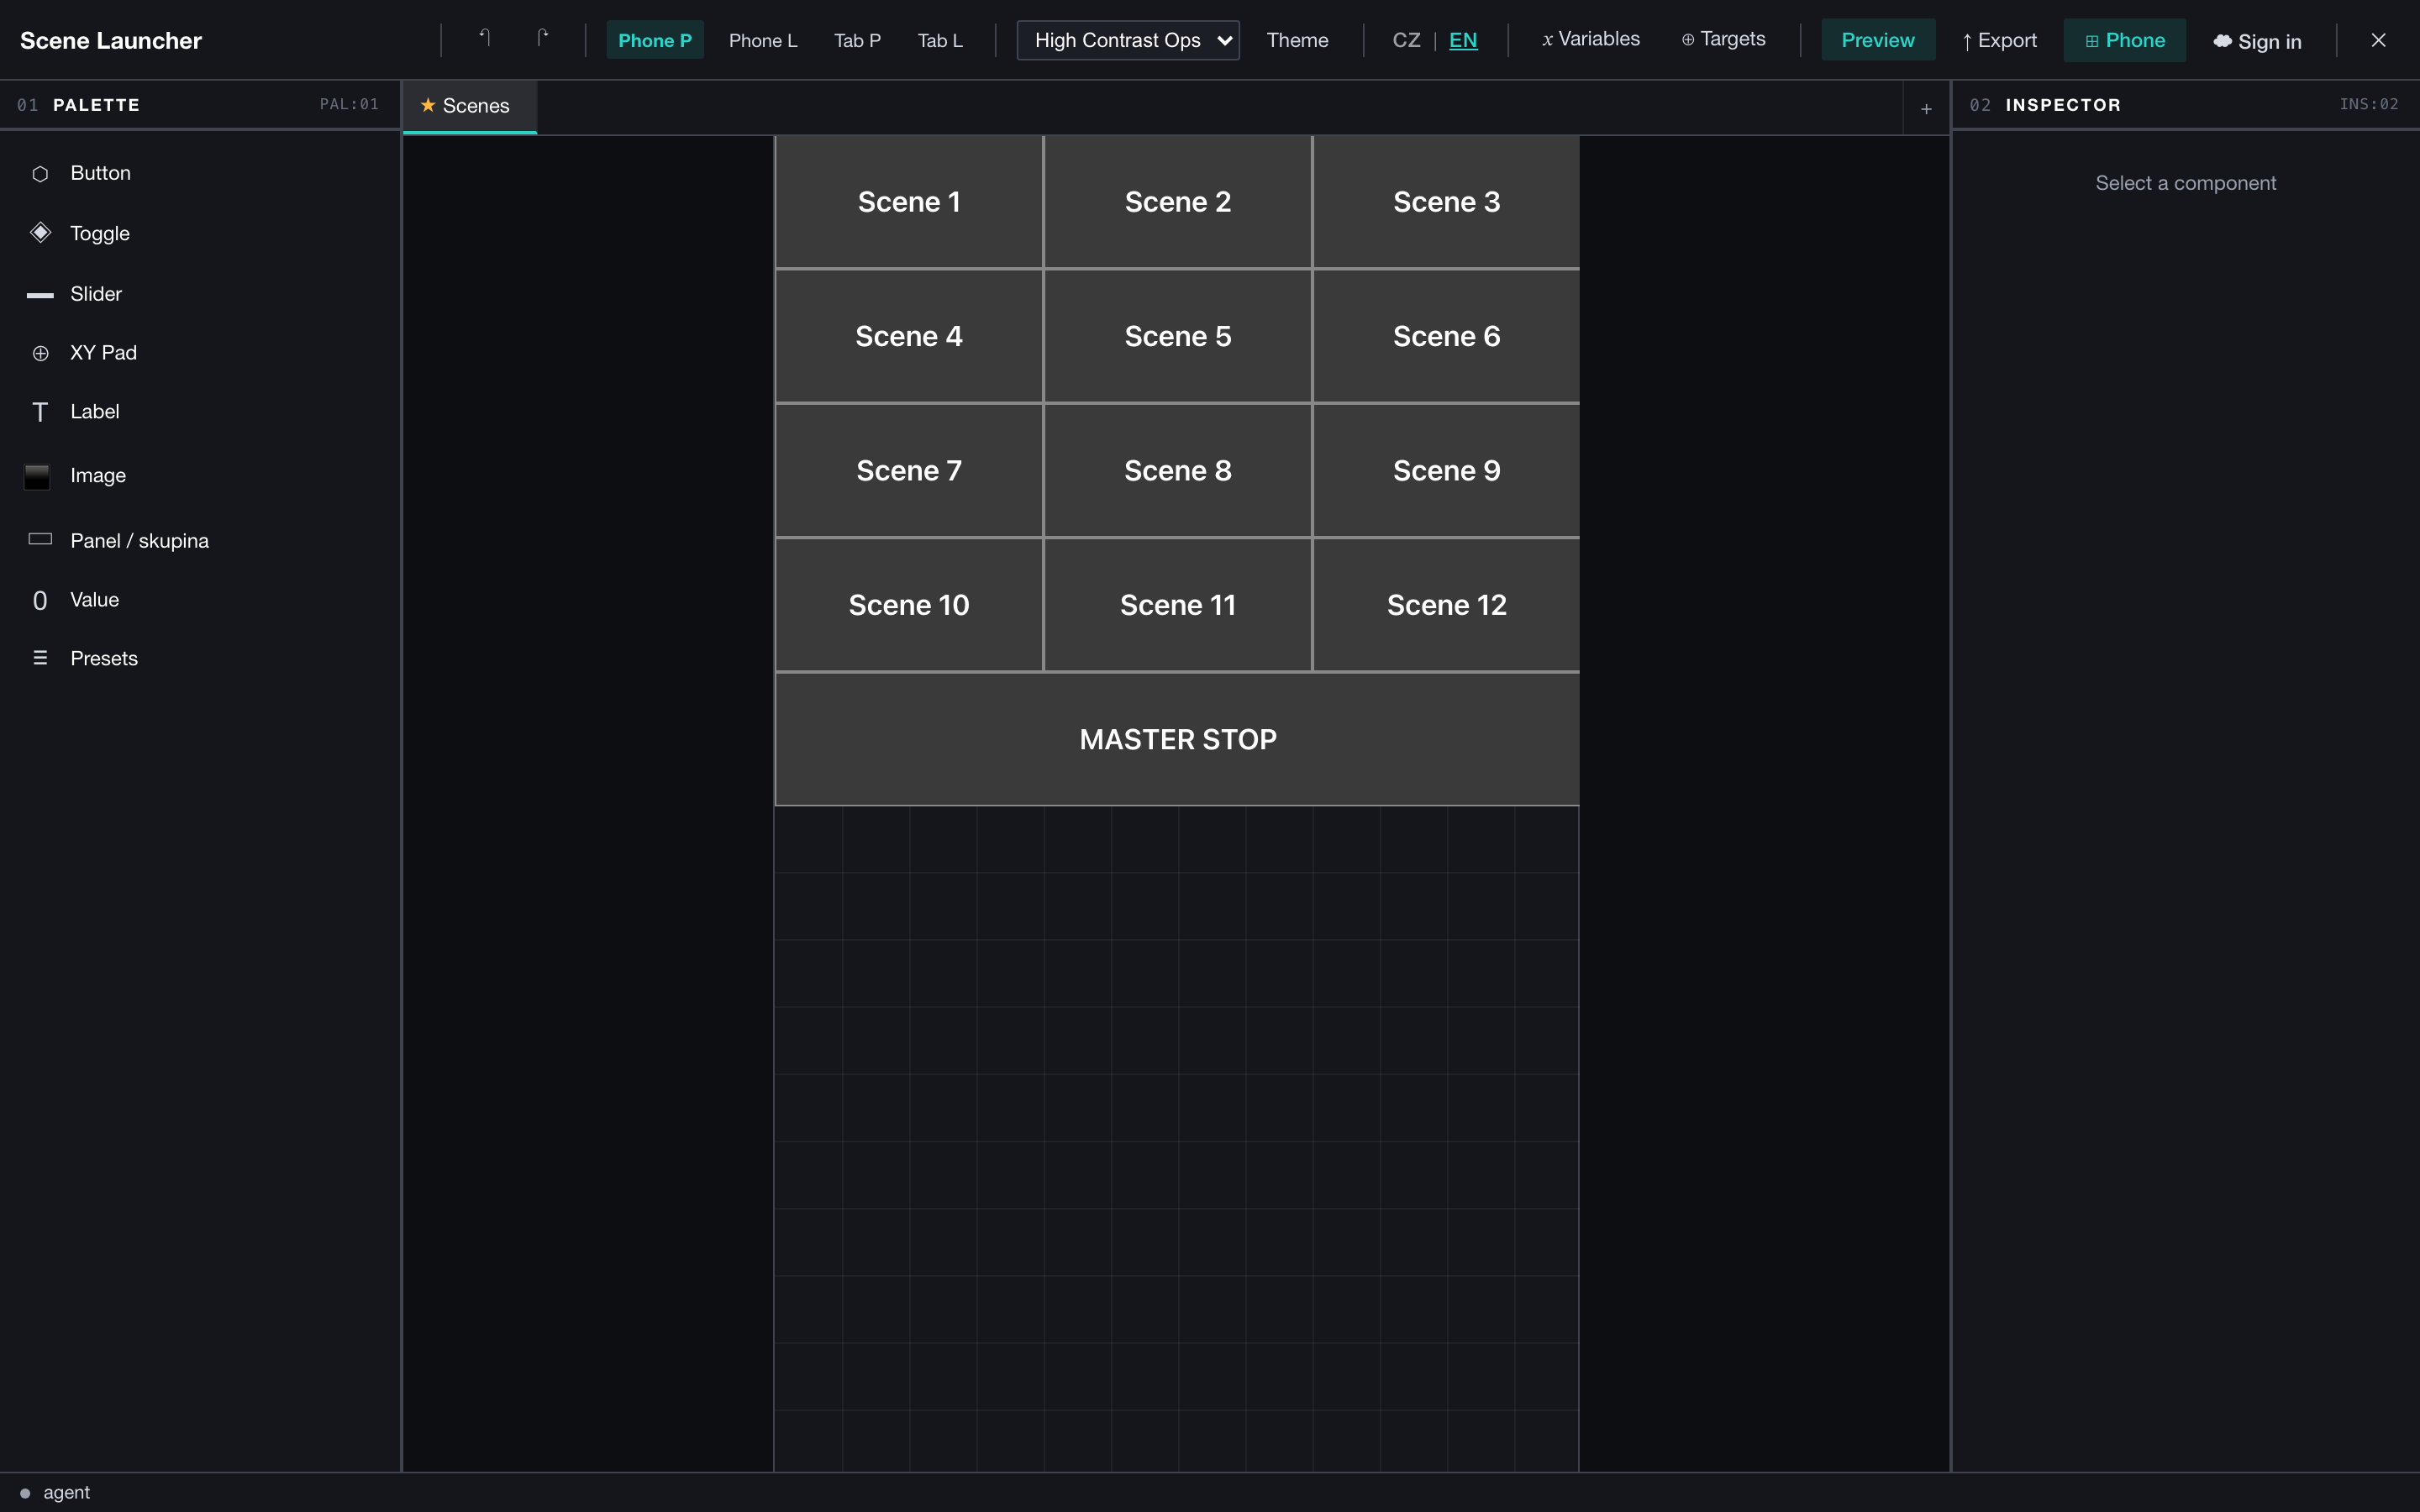Select the Scene 4 button on canvas
This screenshot has height=1512, width=2420.
point(909,336)
